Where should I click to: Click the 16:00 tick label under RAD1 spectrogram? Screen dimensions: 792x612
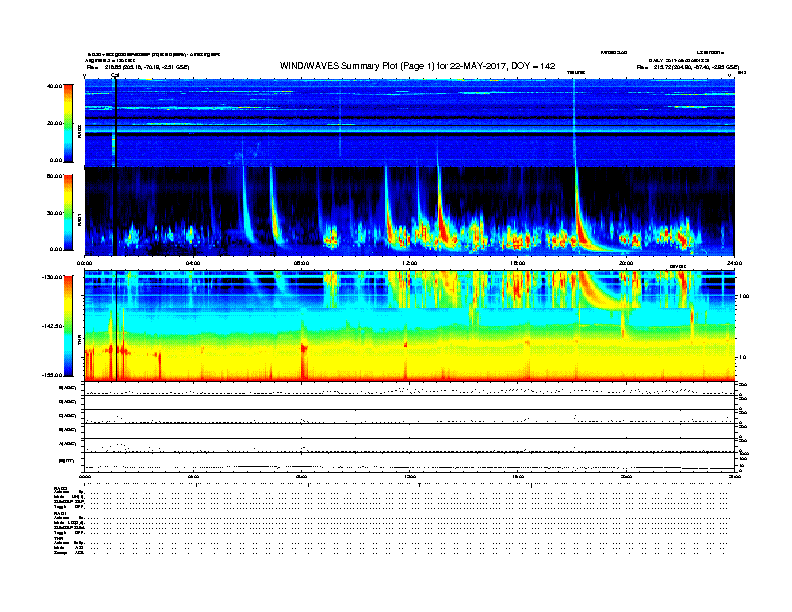click(x=518, y=263)
